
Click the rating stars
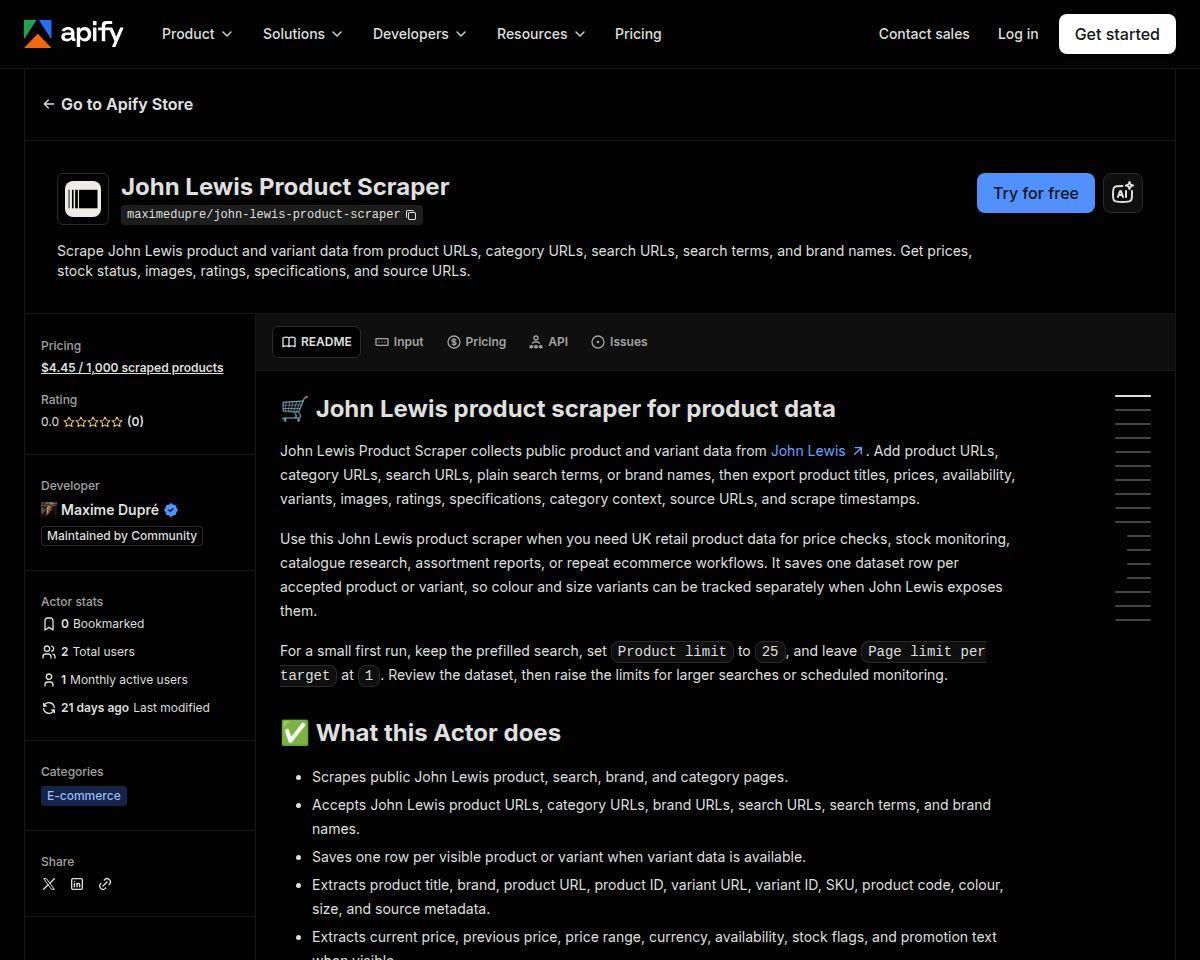coord(93,422)
